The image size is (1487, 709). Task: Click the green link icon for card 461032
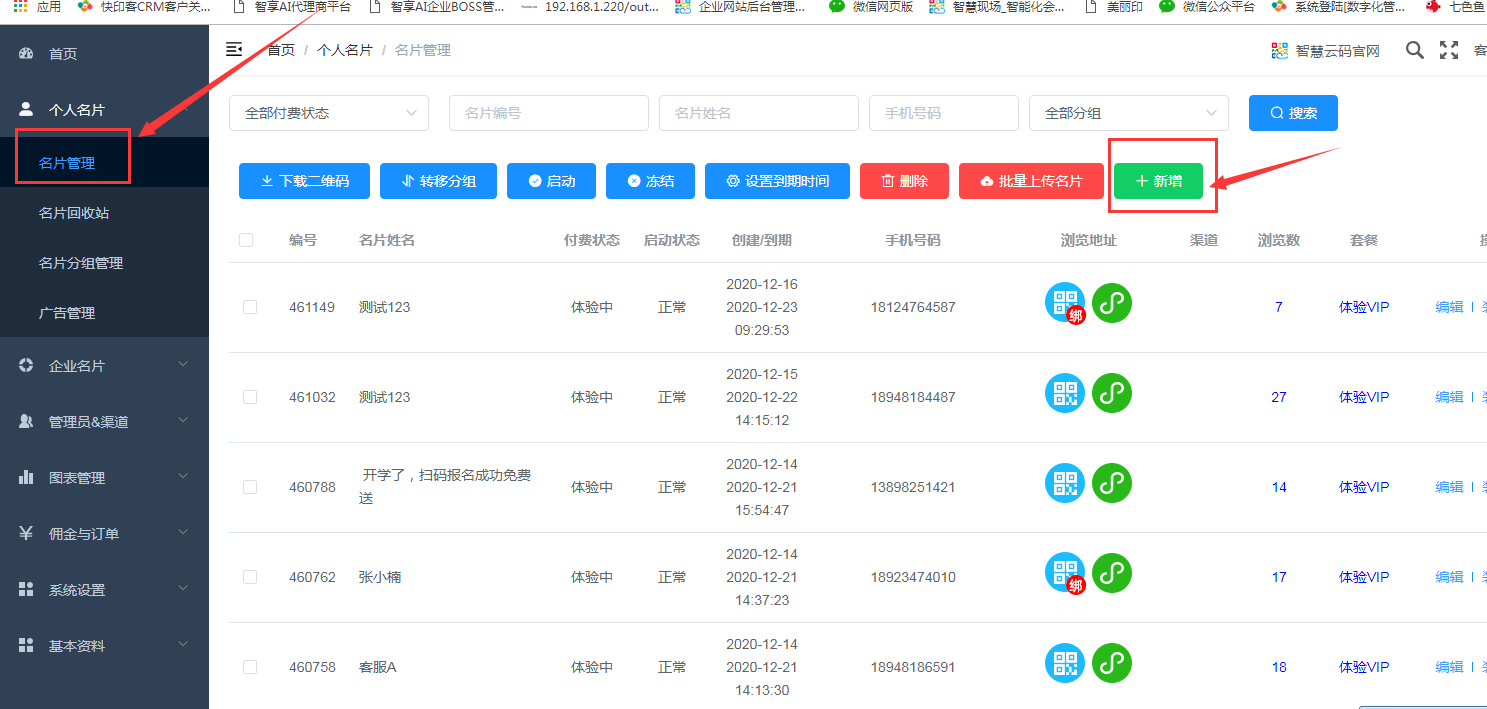point(1111,393)
